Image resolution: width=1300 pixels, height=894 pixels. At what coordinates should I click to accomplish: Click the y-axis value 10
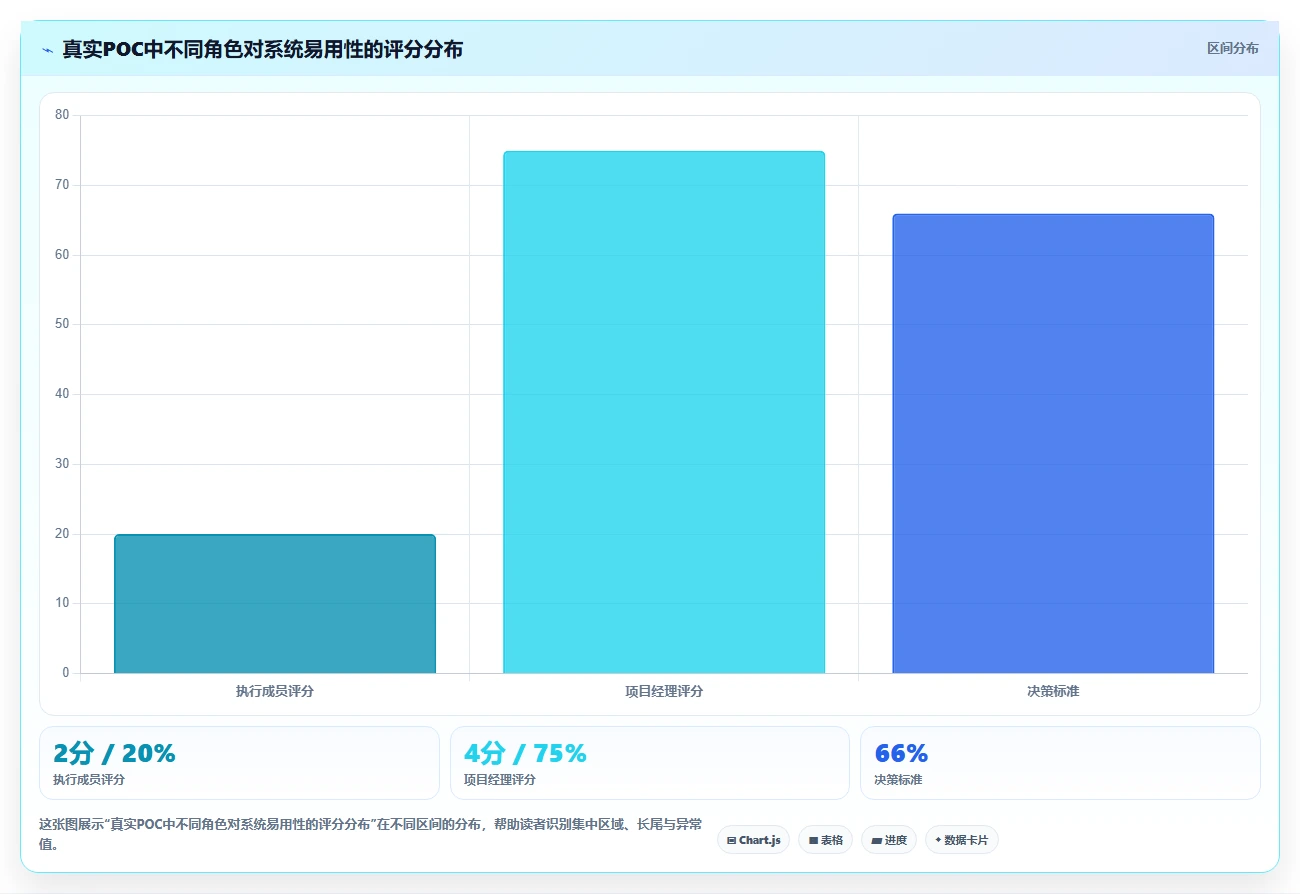62,603
